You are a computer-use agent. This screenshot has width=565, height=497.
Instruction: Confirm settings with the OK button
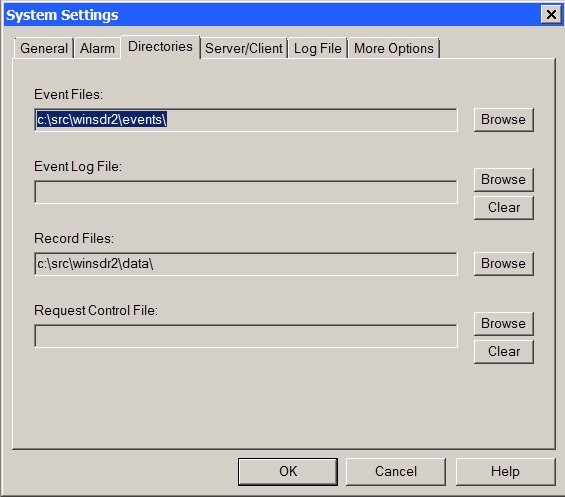click(x=288, y=472)
